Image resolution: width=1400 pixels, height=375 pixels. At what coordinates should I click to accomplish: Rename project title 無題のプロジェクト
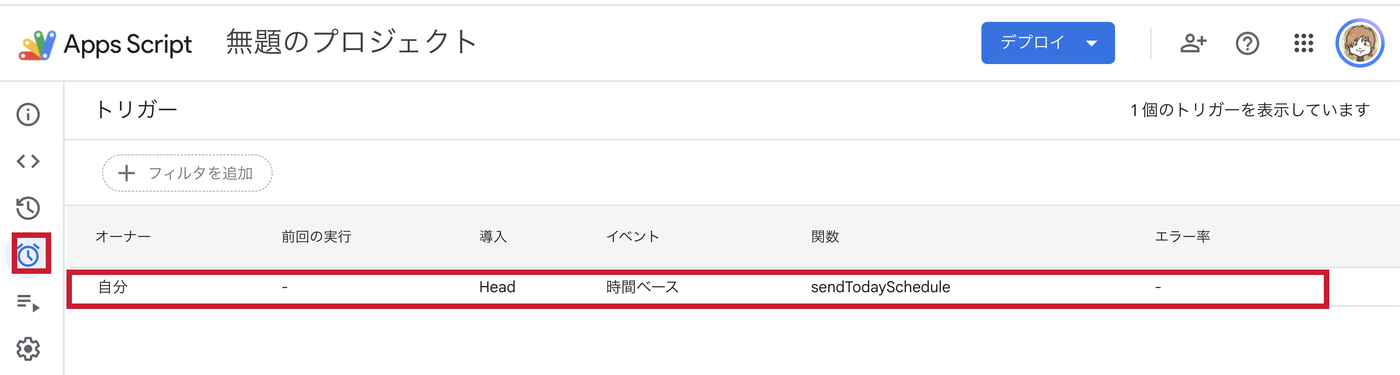tap(352, 42)
